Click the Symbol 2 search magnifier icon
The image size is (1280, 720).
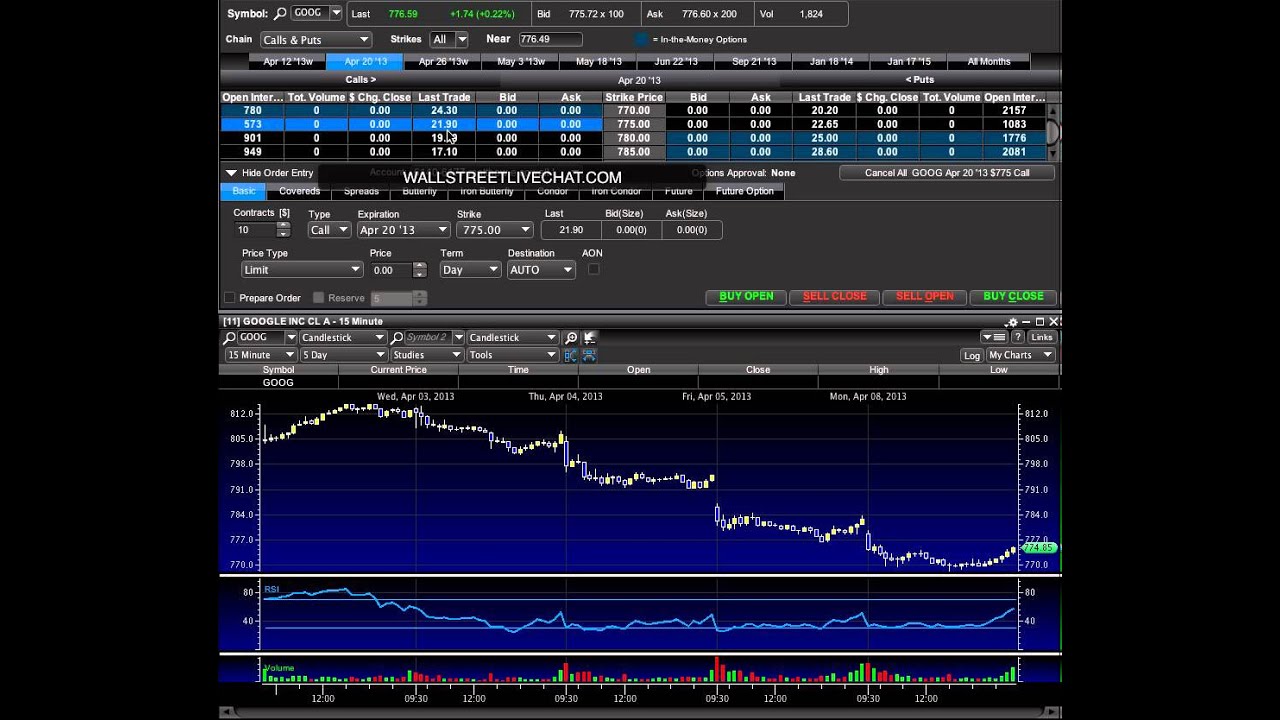click(x=397, y=338)
